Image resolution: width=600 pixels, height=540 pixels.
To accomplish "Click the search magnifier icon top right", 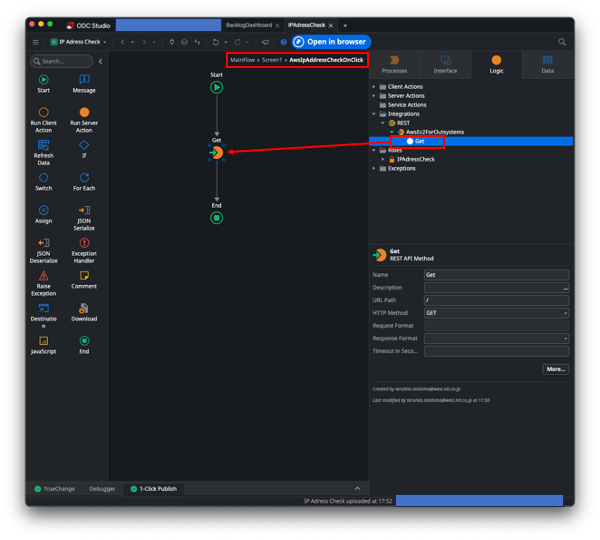I will pos(562,42).
